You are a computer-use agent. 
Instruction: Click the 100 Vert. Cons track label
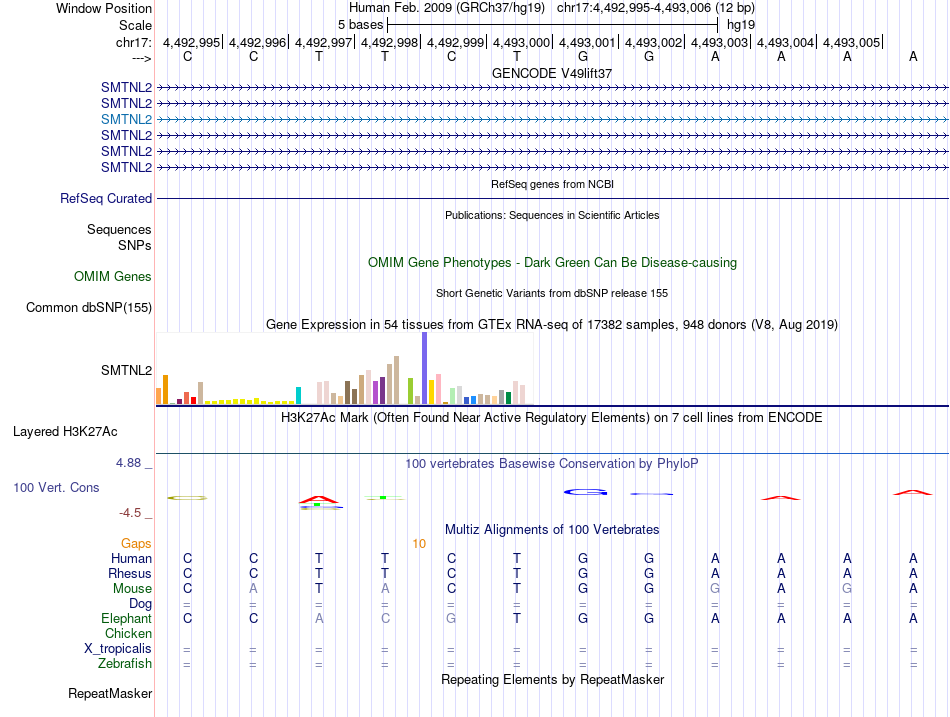(x=56, y=487)
